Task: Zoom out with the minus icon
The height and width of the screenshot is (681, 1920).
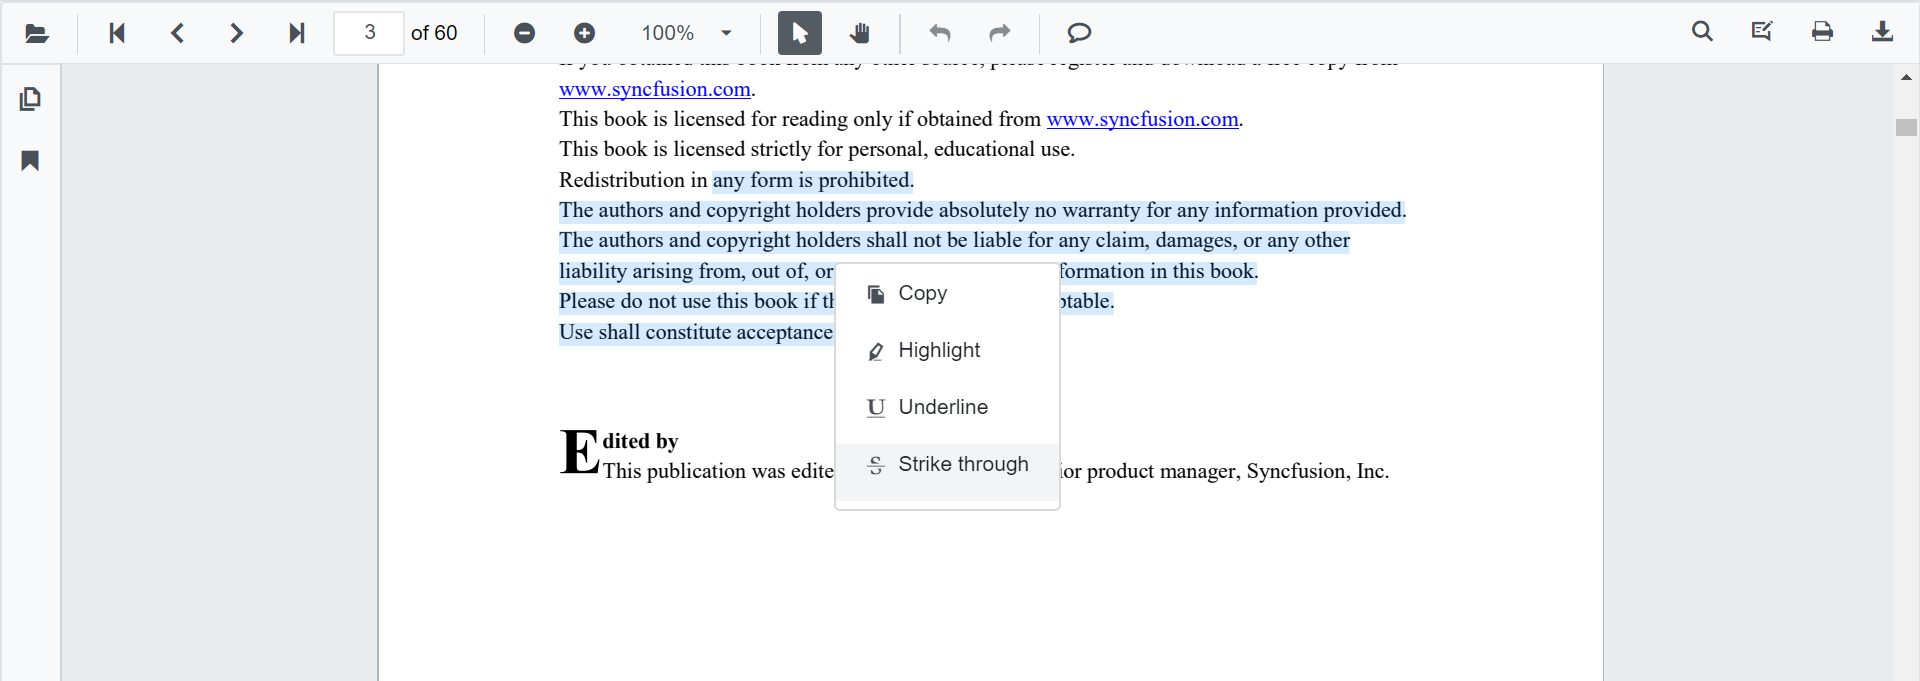Action: tap(524, 33)
